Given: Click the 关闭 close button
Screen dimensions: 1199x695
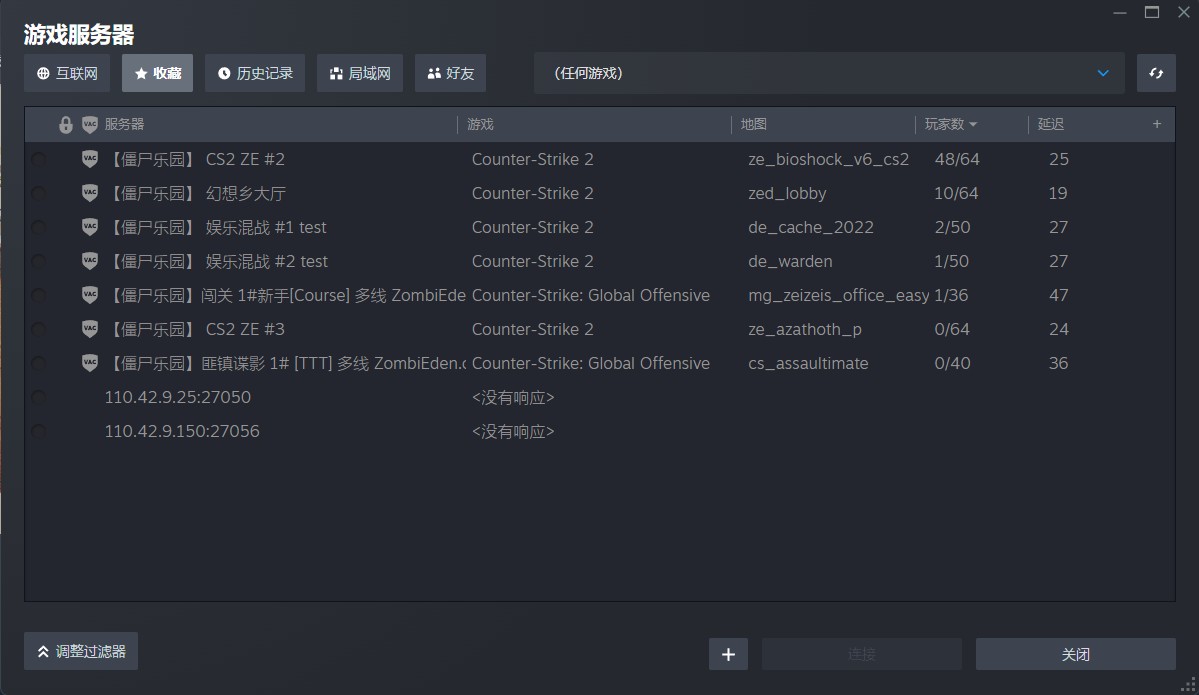Looking at the screenshot, I should point(1075,654).
